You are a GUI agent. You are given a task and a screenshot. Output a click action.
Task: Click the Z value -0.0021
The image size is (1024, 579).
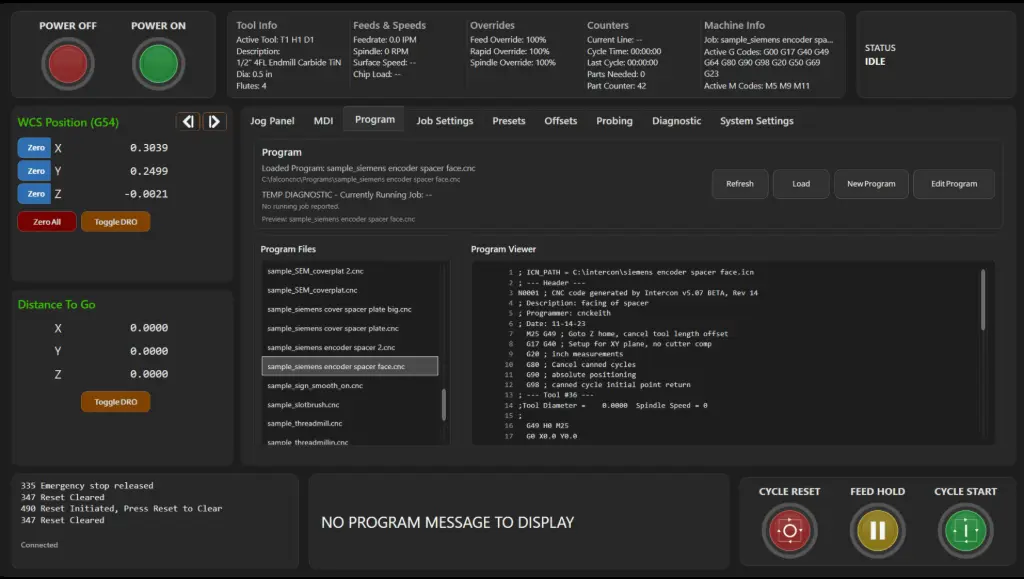pos(146,194)
